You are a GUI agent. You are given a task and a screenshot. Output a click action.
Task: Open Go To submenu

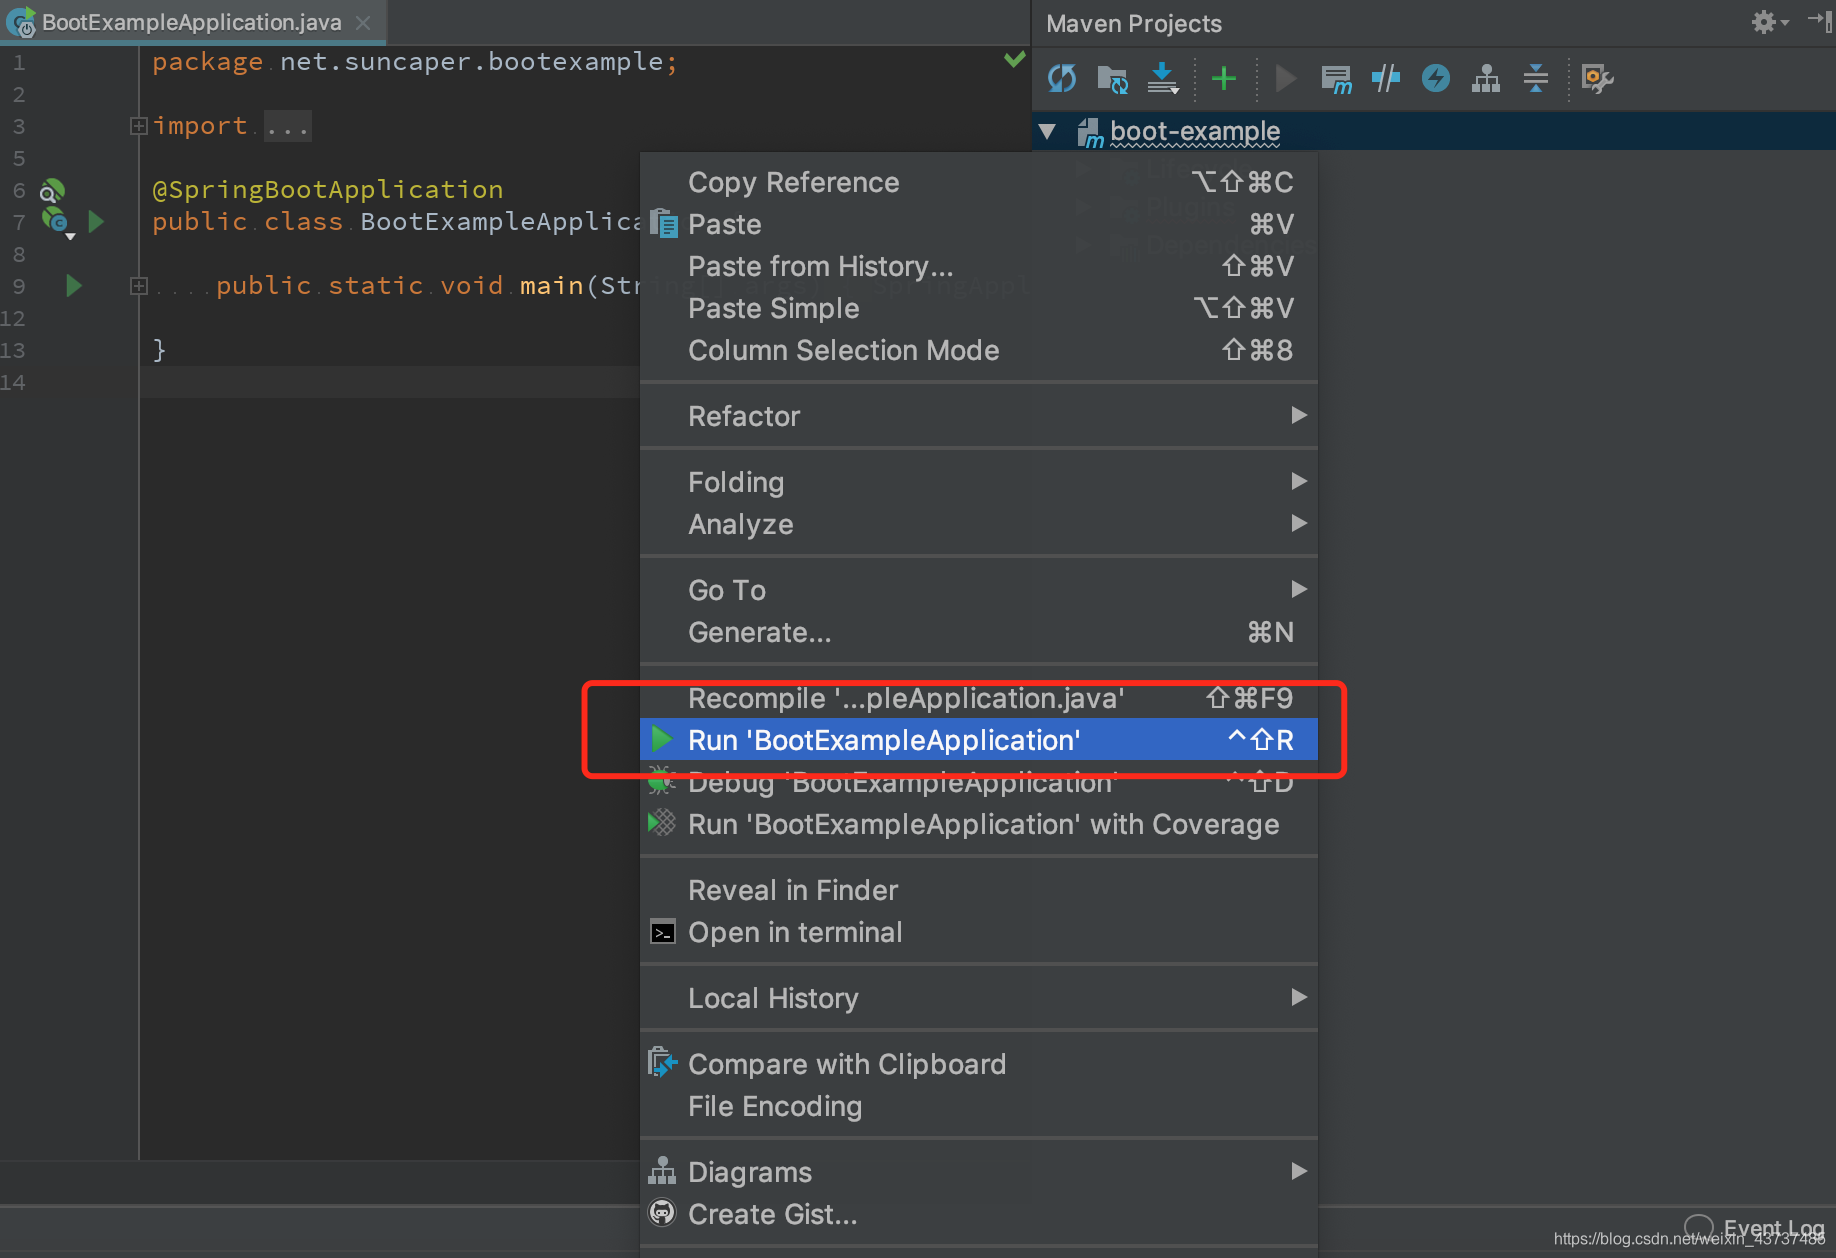978,590
